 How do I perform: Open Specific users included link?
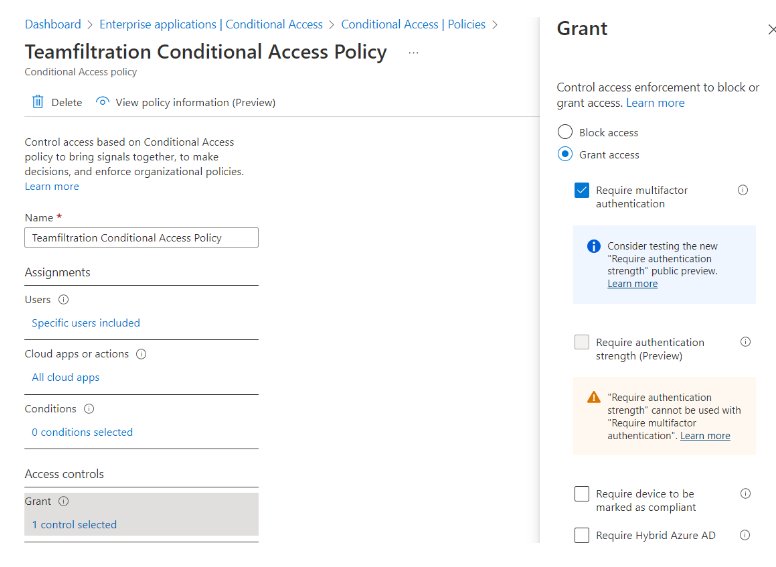(86, 323)
